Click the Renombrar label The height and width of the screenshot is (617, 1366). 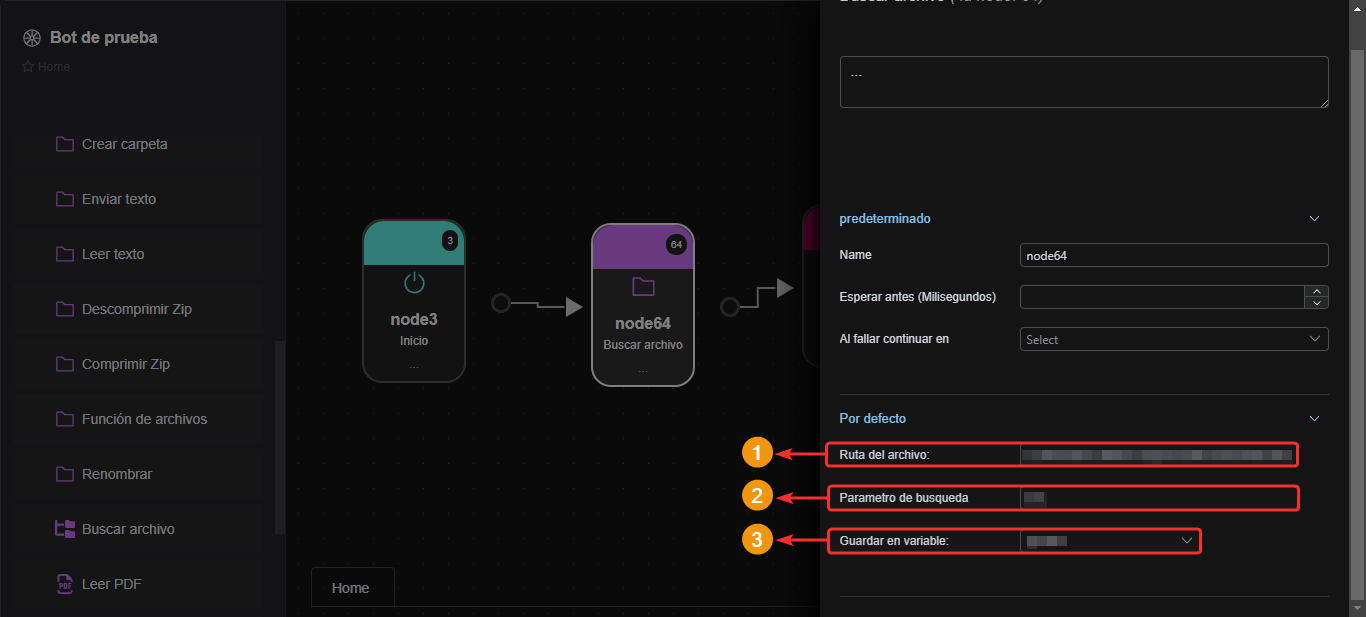pos(117,474)
